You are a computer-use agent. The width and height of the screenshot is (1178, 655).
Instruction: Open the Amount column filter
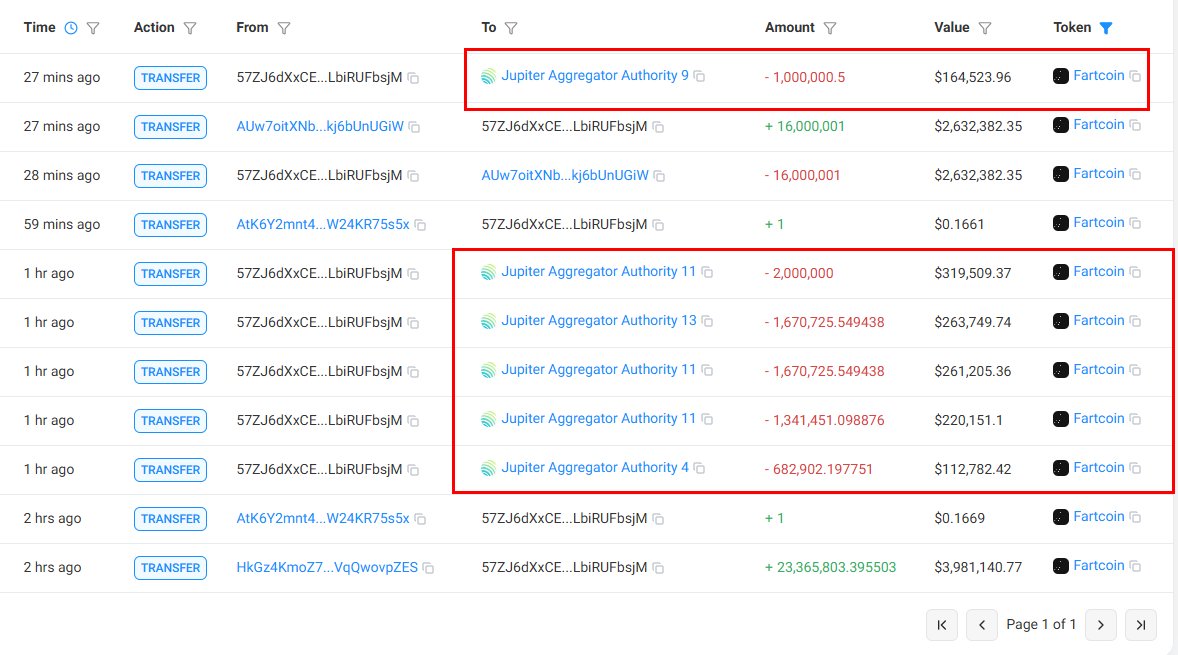[x=830, y=28]
